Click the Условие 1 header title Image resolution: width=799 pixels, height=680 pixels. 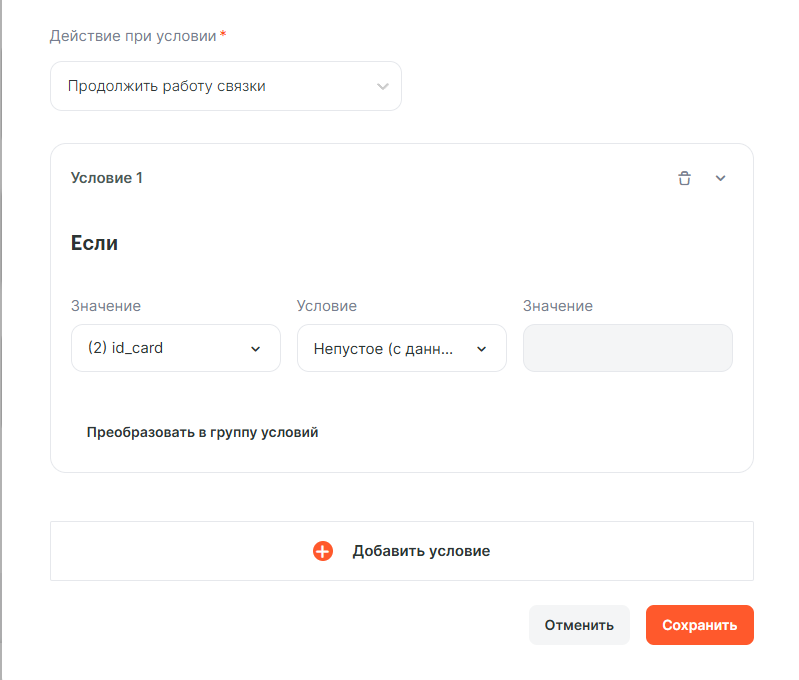[107, 178]
